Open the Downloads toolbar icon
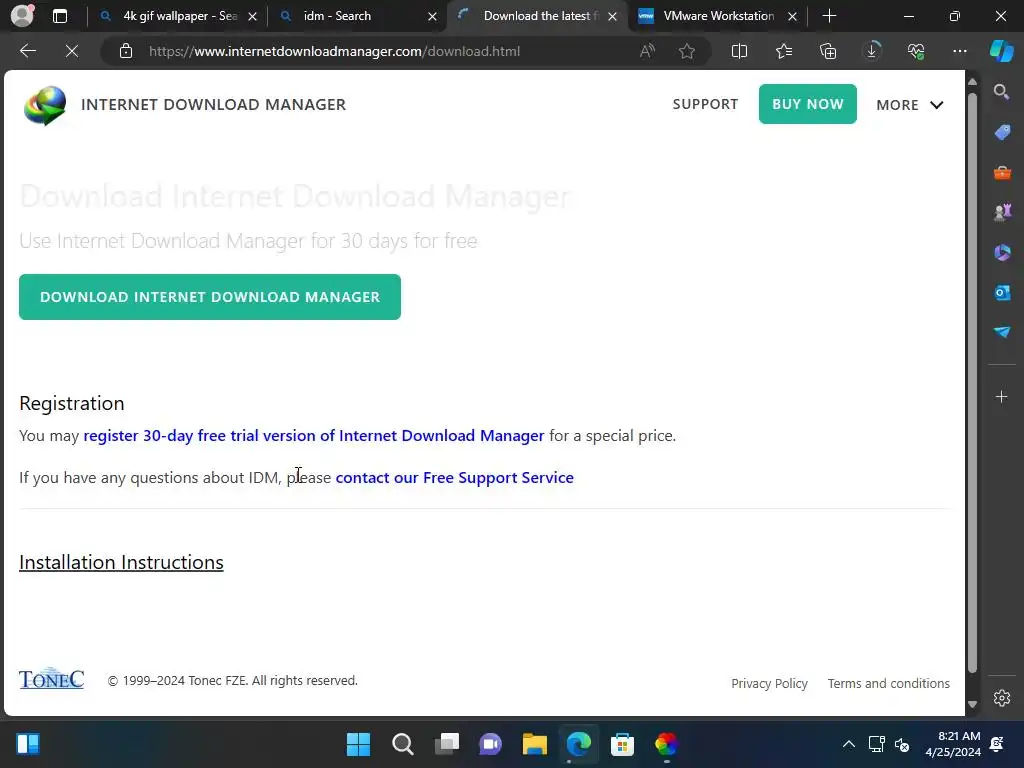 tap(872, 51)
